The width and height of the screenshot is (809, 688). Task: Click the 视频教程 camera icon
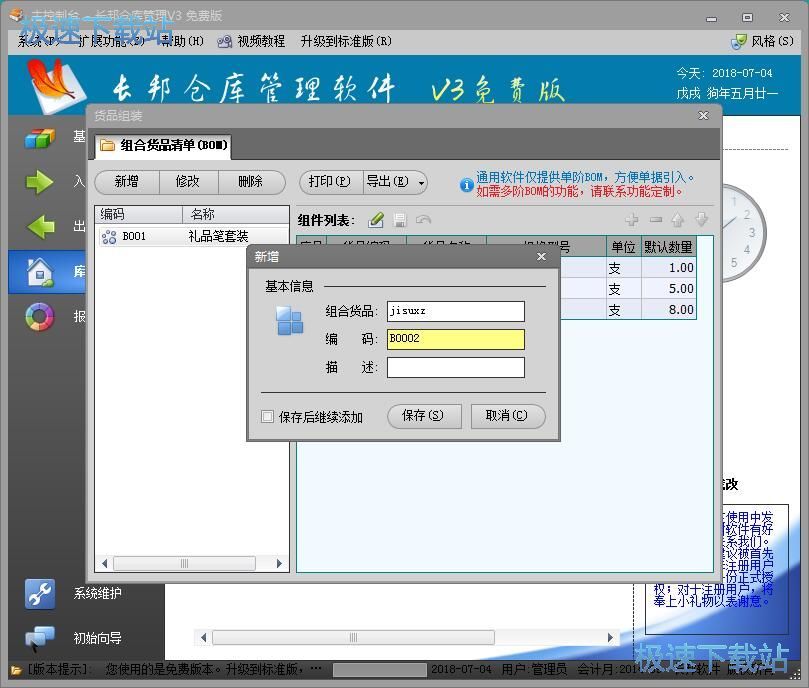[x=224, y=42]
